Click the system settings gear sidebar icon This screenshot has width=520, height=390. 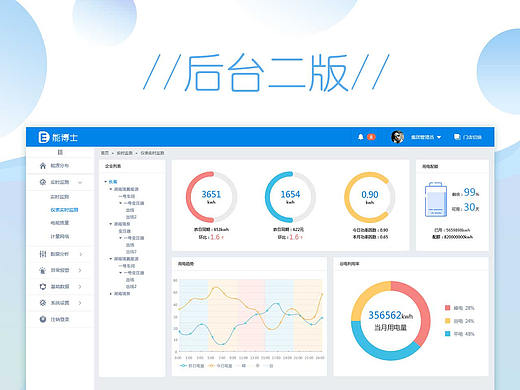coord(43,303)
